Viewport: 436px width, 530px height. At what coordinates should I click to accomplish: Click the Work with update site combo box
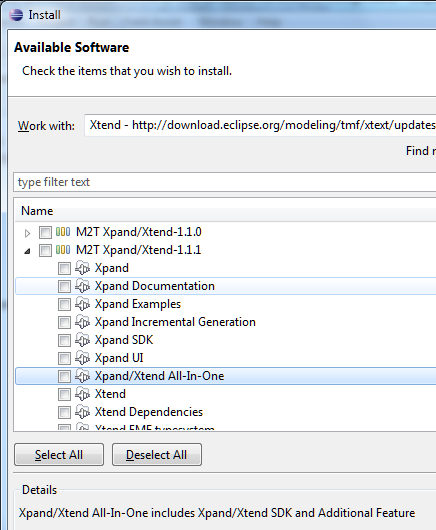click(x=260, y=125)
